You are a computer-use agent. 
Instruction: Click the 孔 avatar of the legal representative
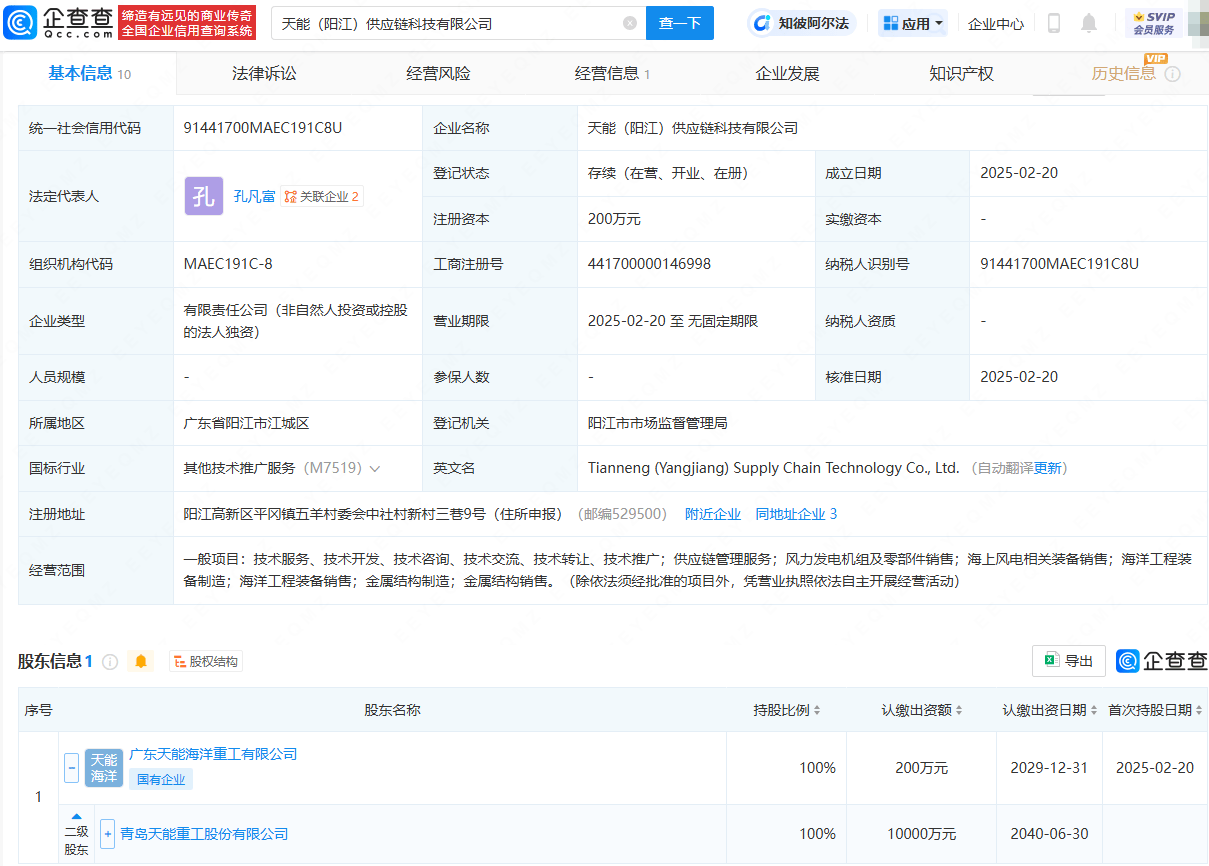click(x=204, y=196)
